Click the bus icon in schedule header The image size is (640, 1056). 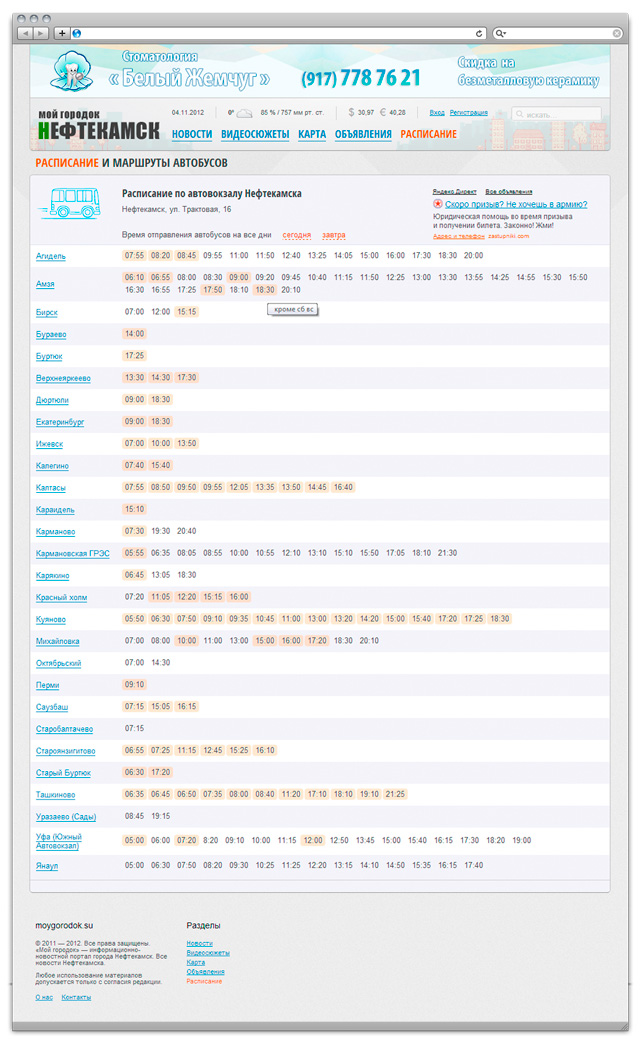(69, 203)
